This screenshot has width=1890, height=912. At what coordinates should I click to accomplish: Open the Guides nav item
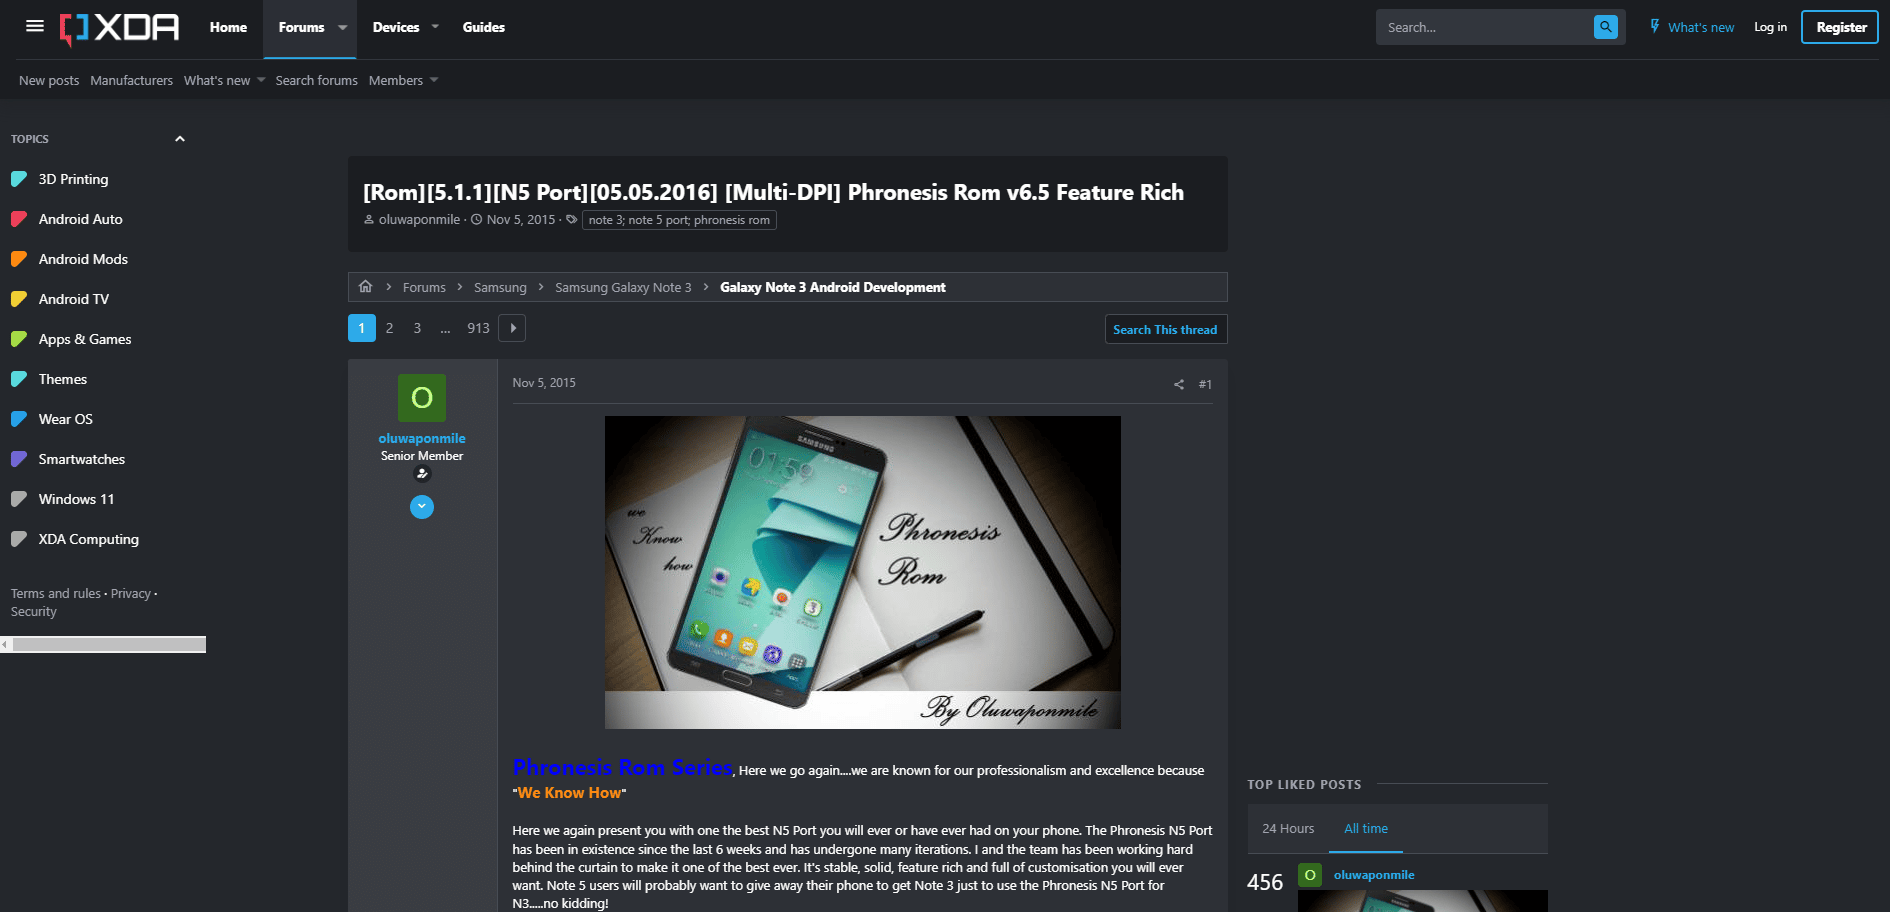coord(484,27)
